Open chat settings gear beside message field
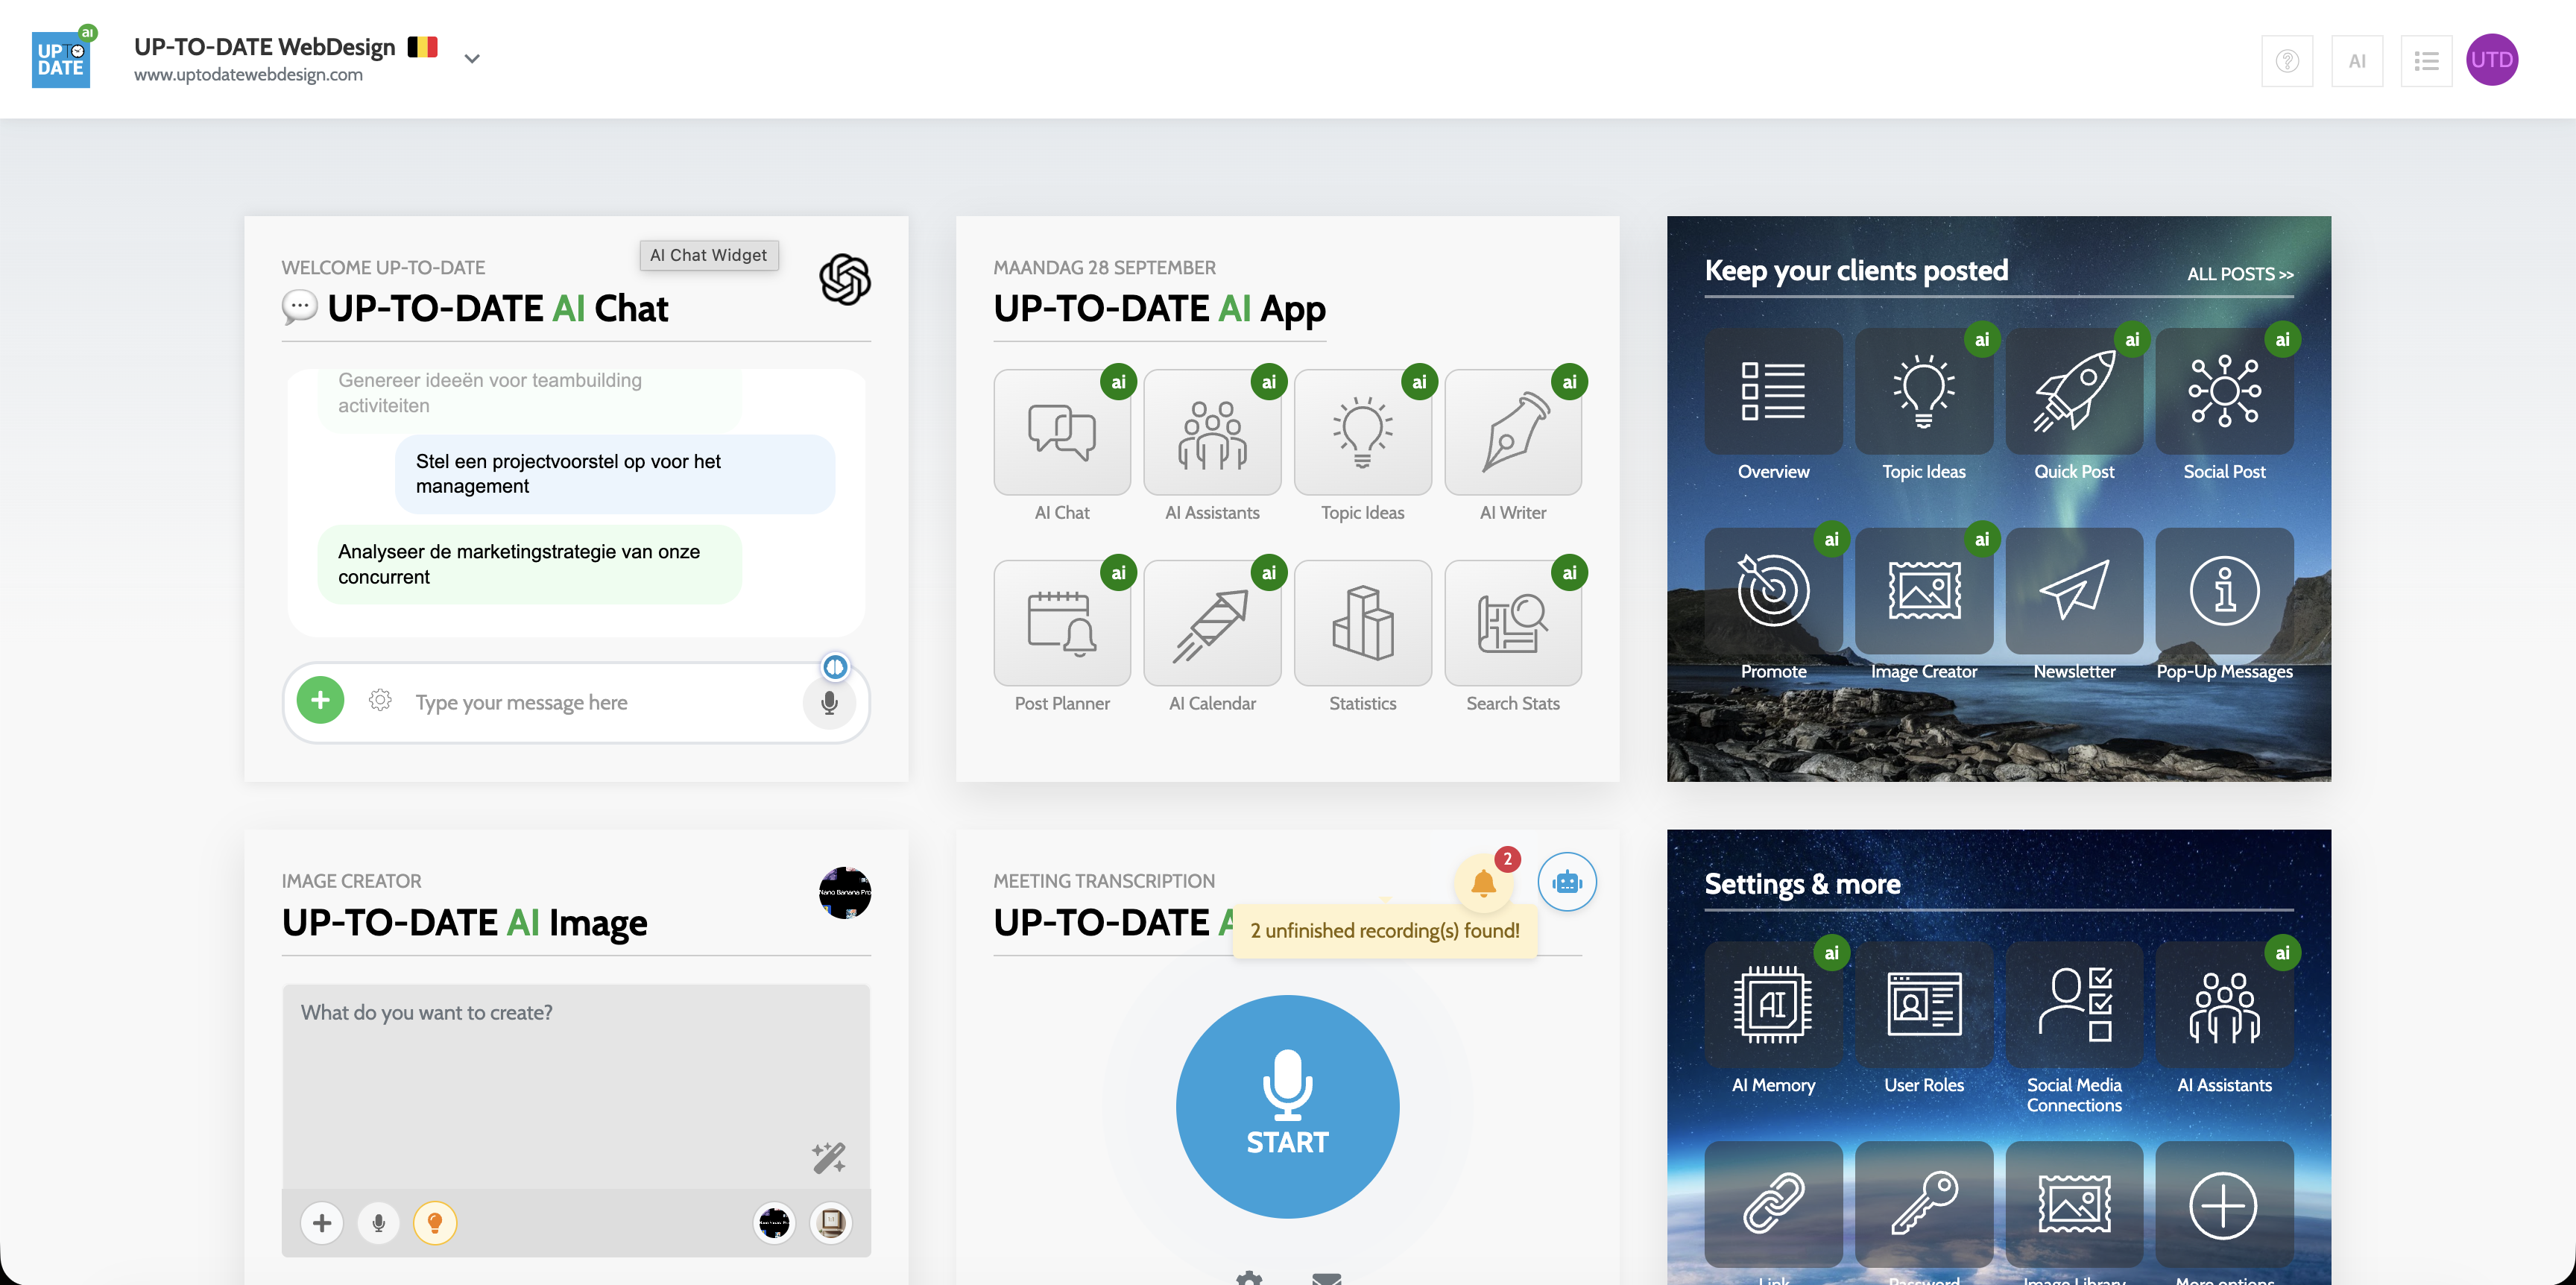This screenshot has width=2576, height=1285. 380,700
